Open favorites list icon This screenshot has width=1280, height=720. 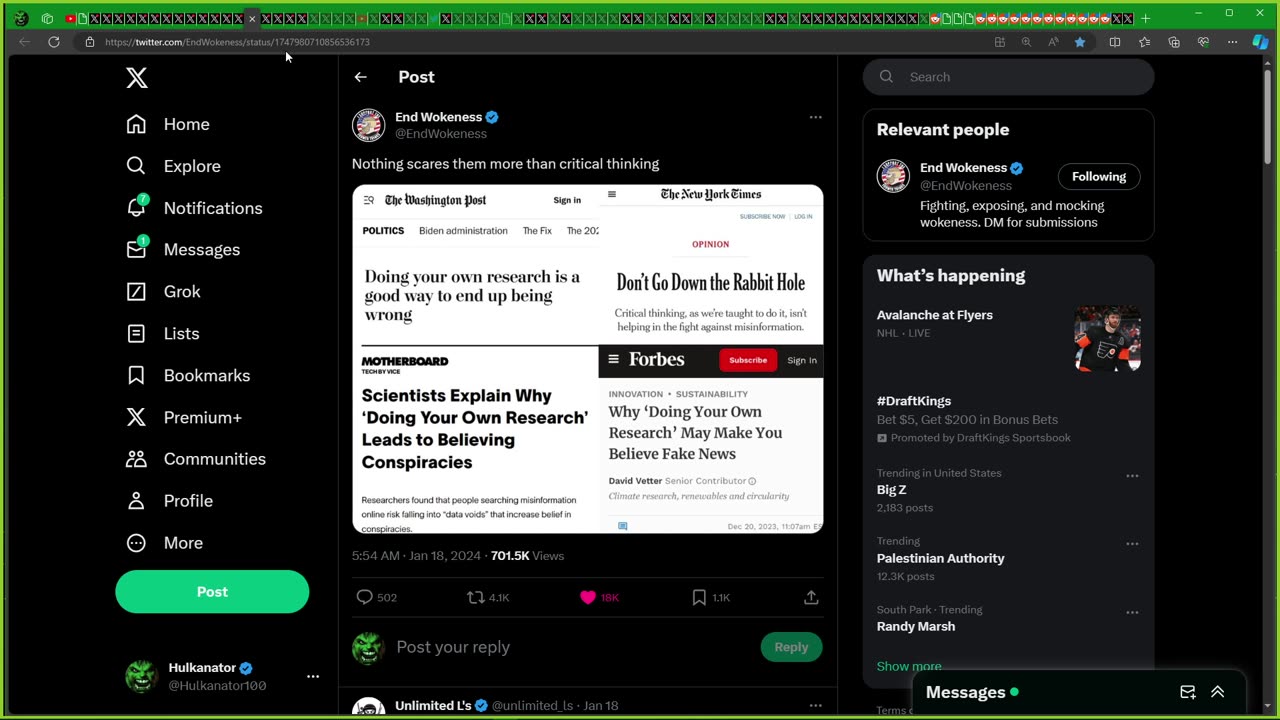coord(1145,42)
